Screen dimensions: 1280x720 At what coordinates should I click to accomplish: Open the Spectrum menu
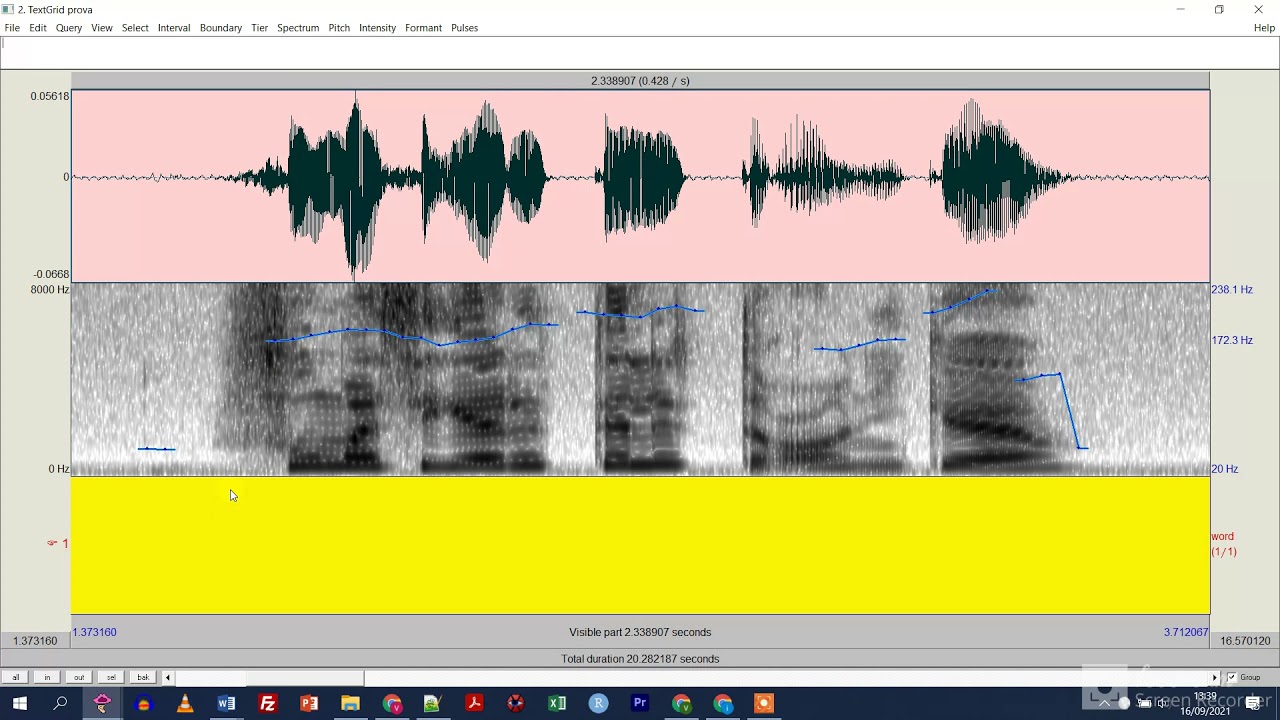click(298, 28)
